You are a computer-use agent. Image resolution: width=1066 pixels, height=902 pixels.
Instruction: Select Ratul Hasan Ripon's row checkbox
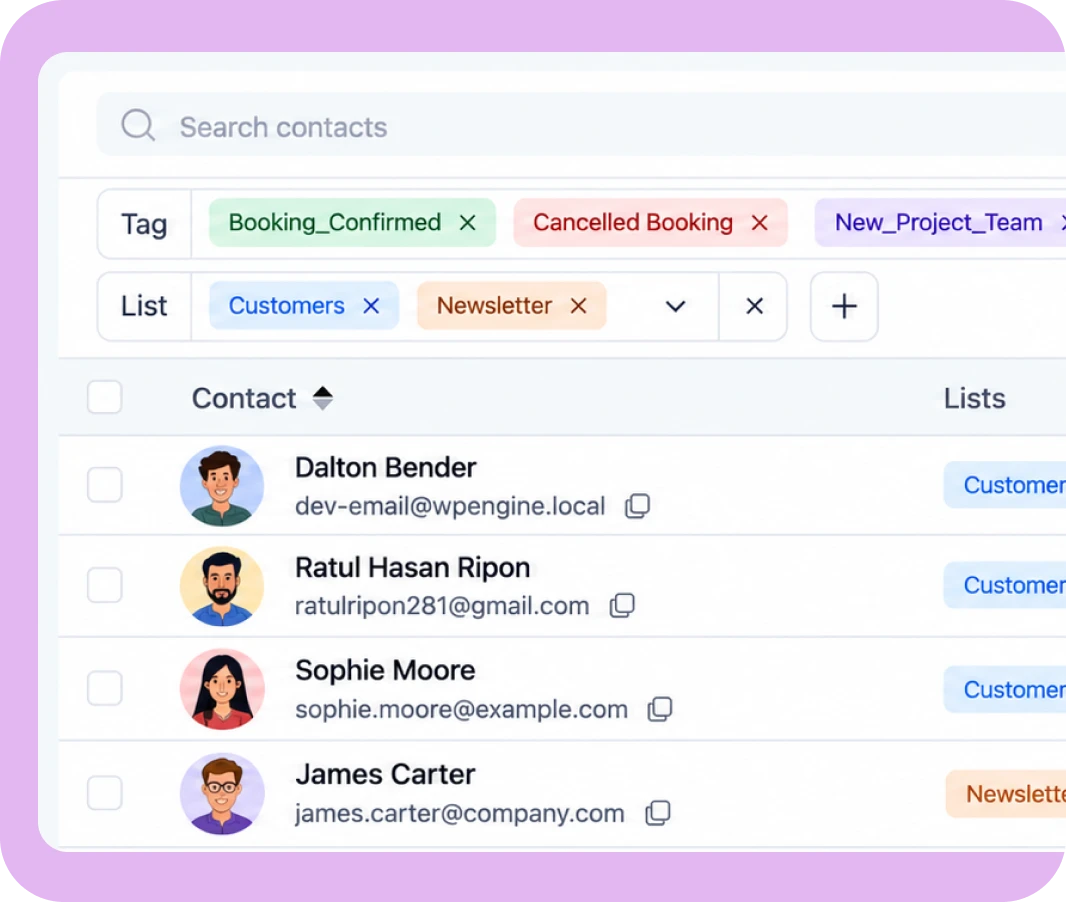pyautogui.click(x=105, y=585)
